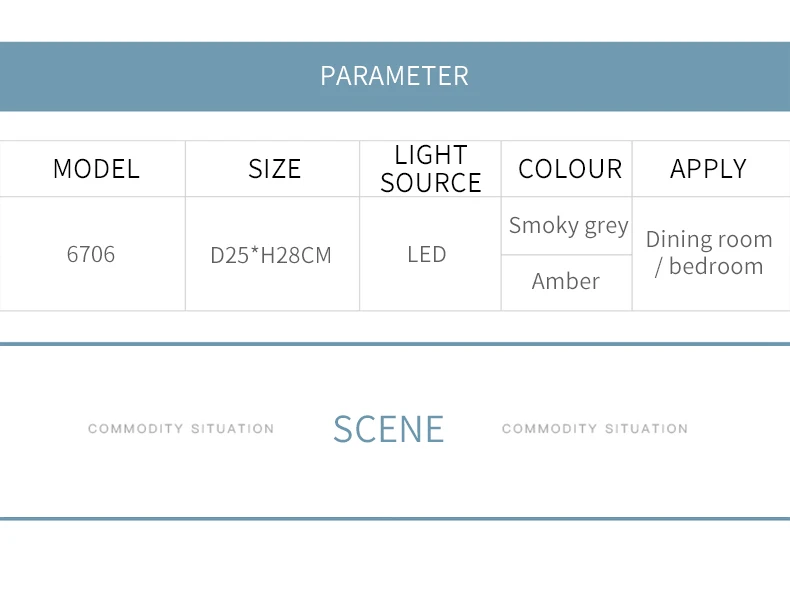Click the Dining room text
The width and height of the screenshot is (790, 598).
(x=709, y=239)
